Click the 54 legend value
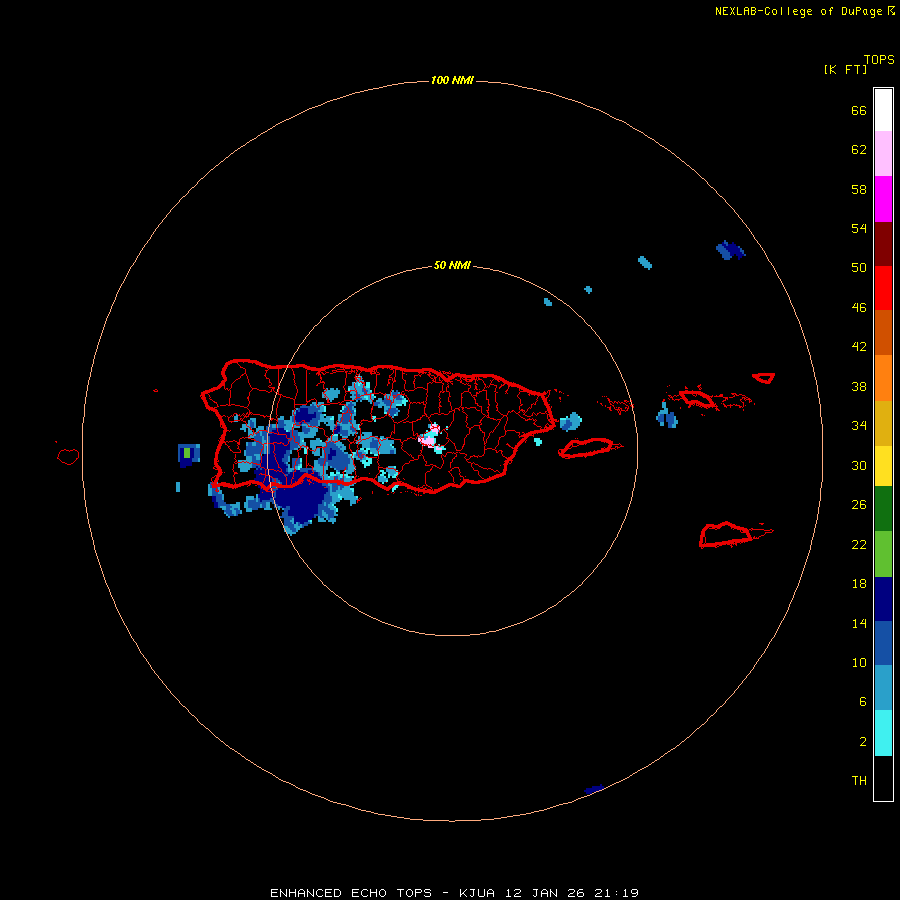The image size is (900, 900). 859,228
